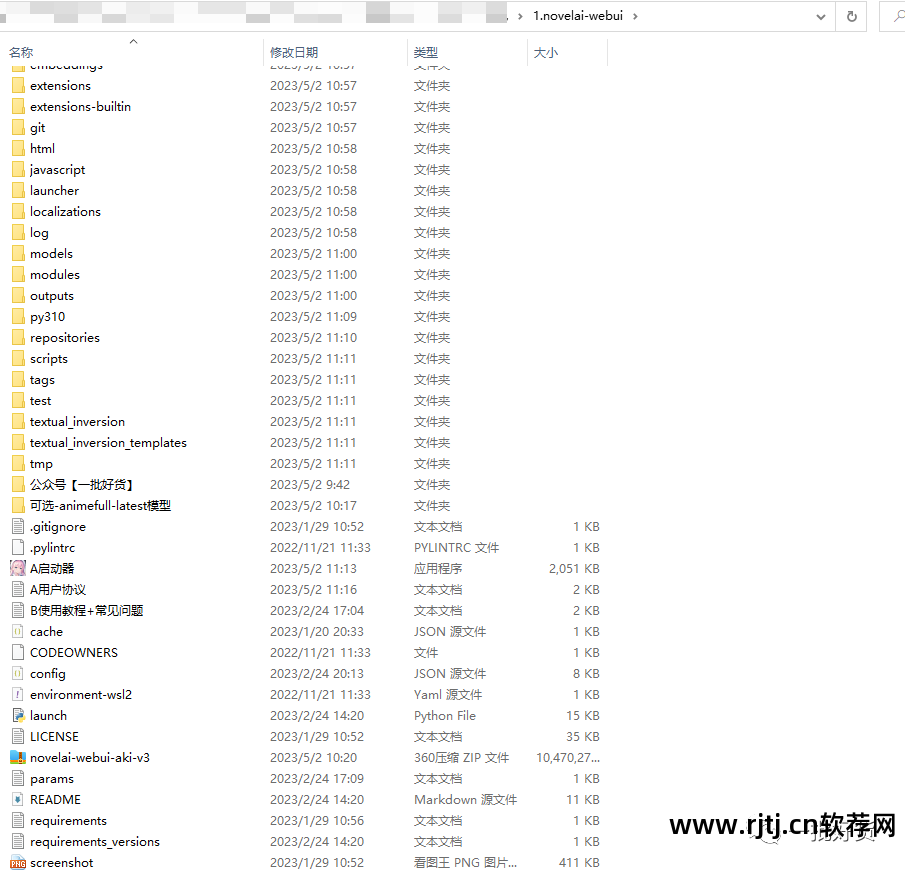The width and height of the screenshot is (905, 871).
Task: Click the 1.novelai-webui breadcrumb segment
Action: [578, 16]
